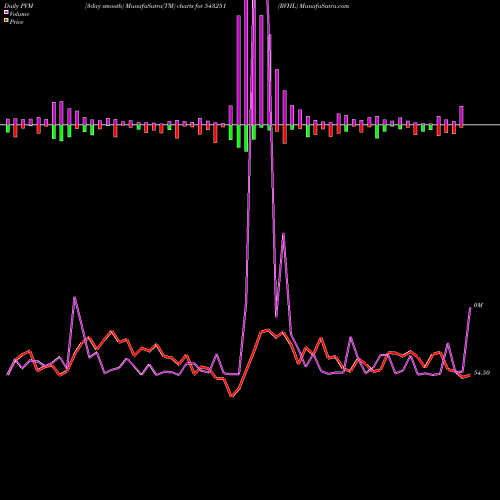Select the 'Price' legend label

tap(16, 22)
